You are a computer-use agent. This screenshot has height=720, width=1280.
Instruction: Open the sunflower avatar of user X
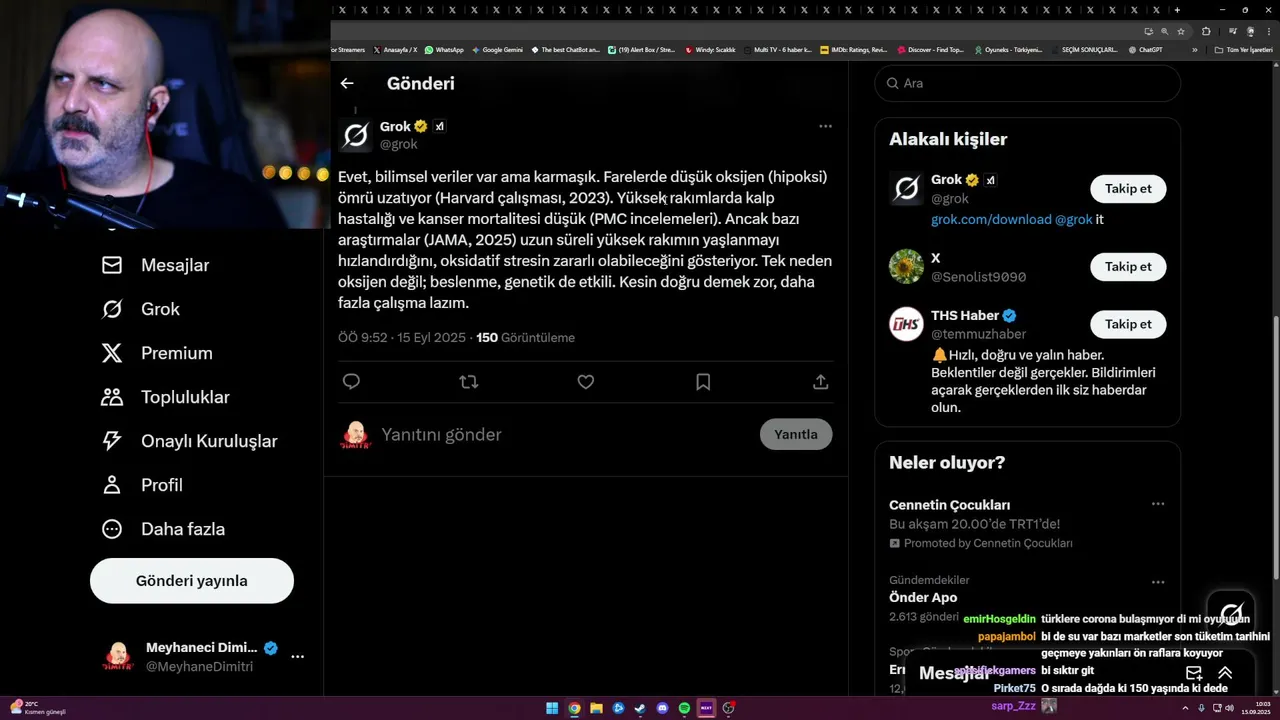(906, 266)
